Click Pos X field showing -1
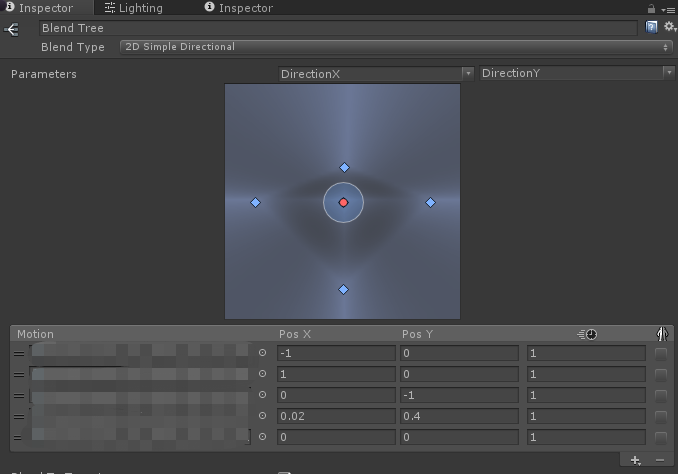The width and height of the screenshot is (678, 474). (336, 353)
